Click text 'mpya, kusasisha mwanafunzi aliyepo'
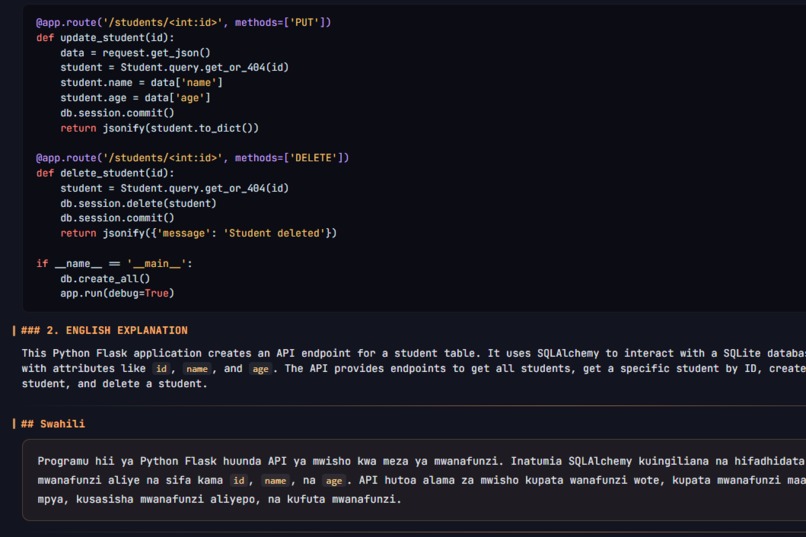806x537 pixels. (x=146, y=499)
